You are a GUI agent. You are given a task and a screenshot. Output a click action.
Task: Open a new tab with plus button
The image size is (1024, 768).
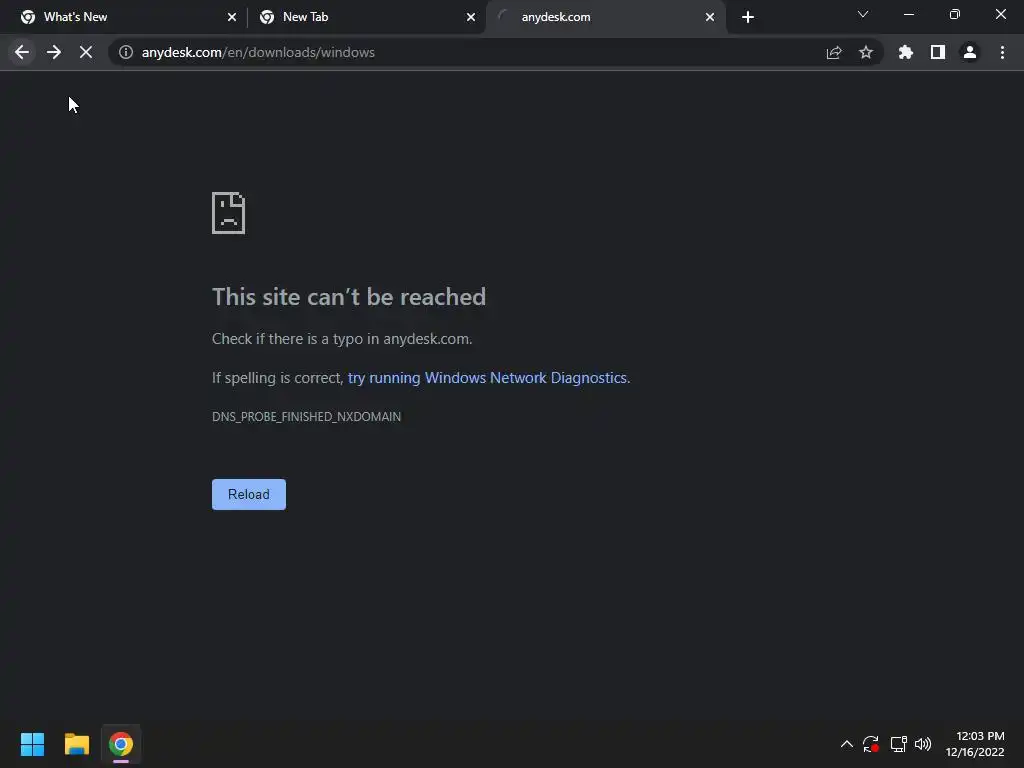[x=748, y=17]
